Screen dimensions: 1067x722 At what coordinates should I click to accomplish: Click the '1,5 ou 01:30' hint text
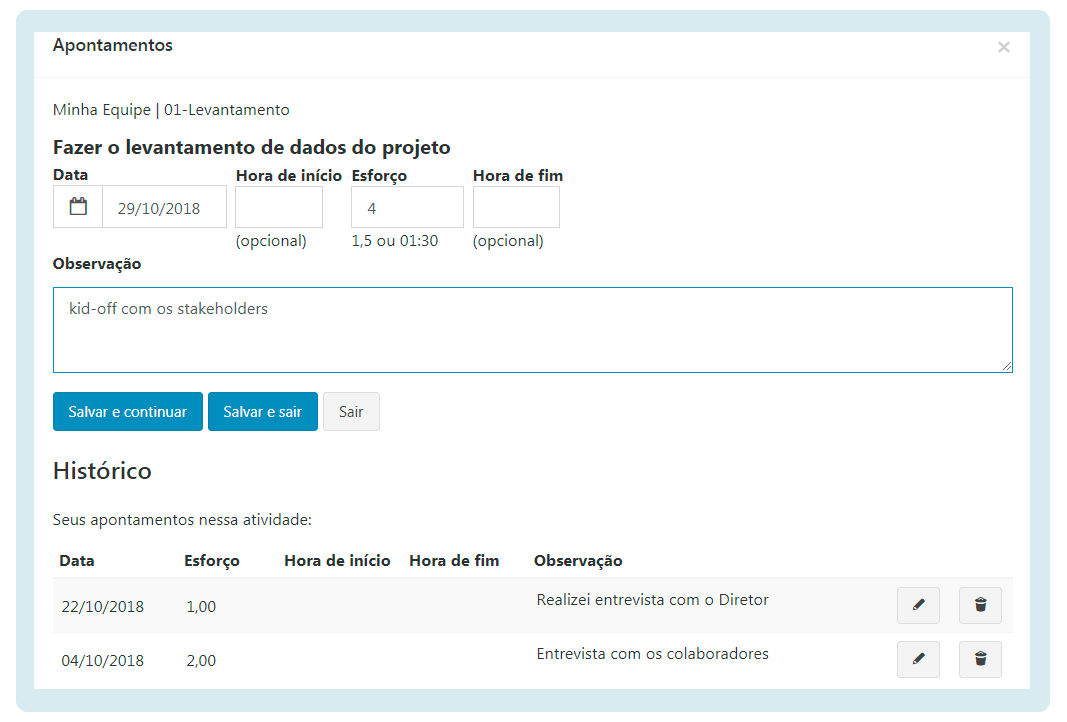click(395, 241)
